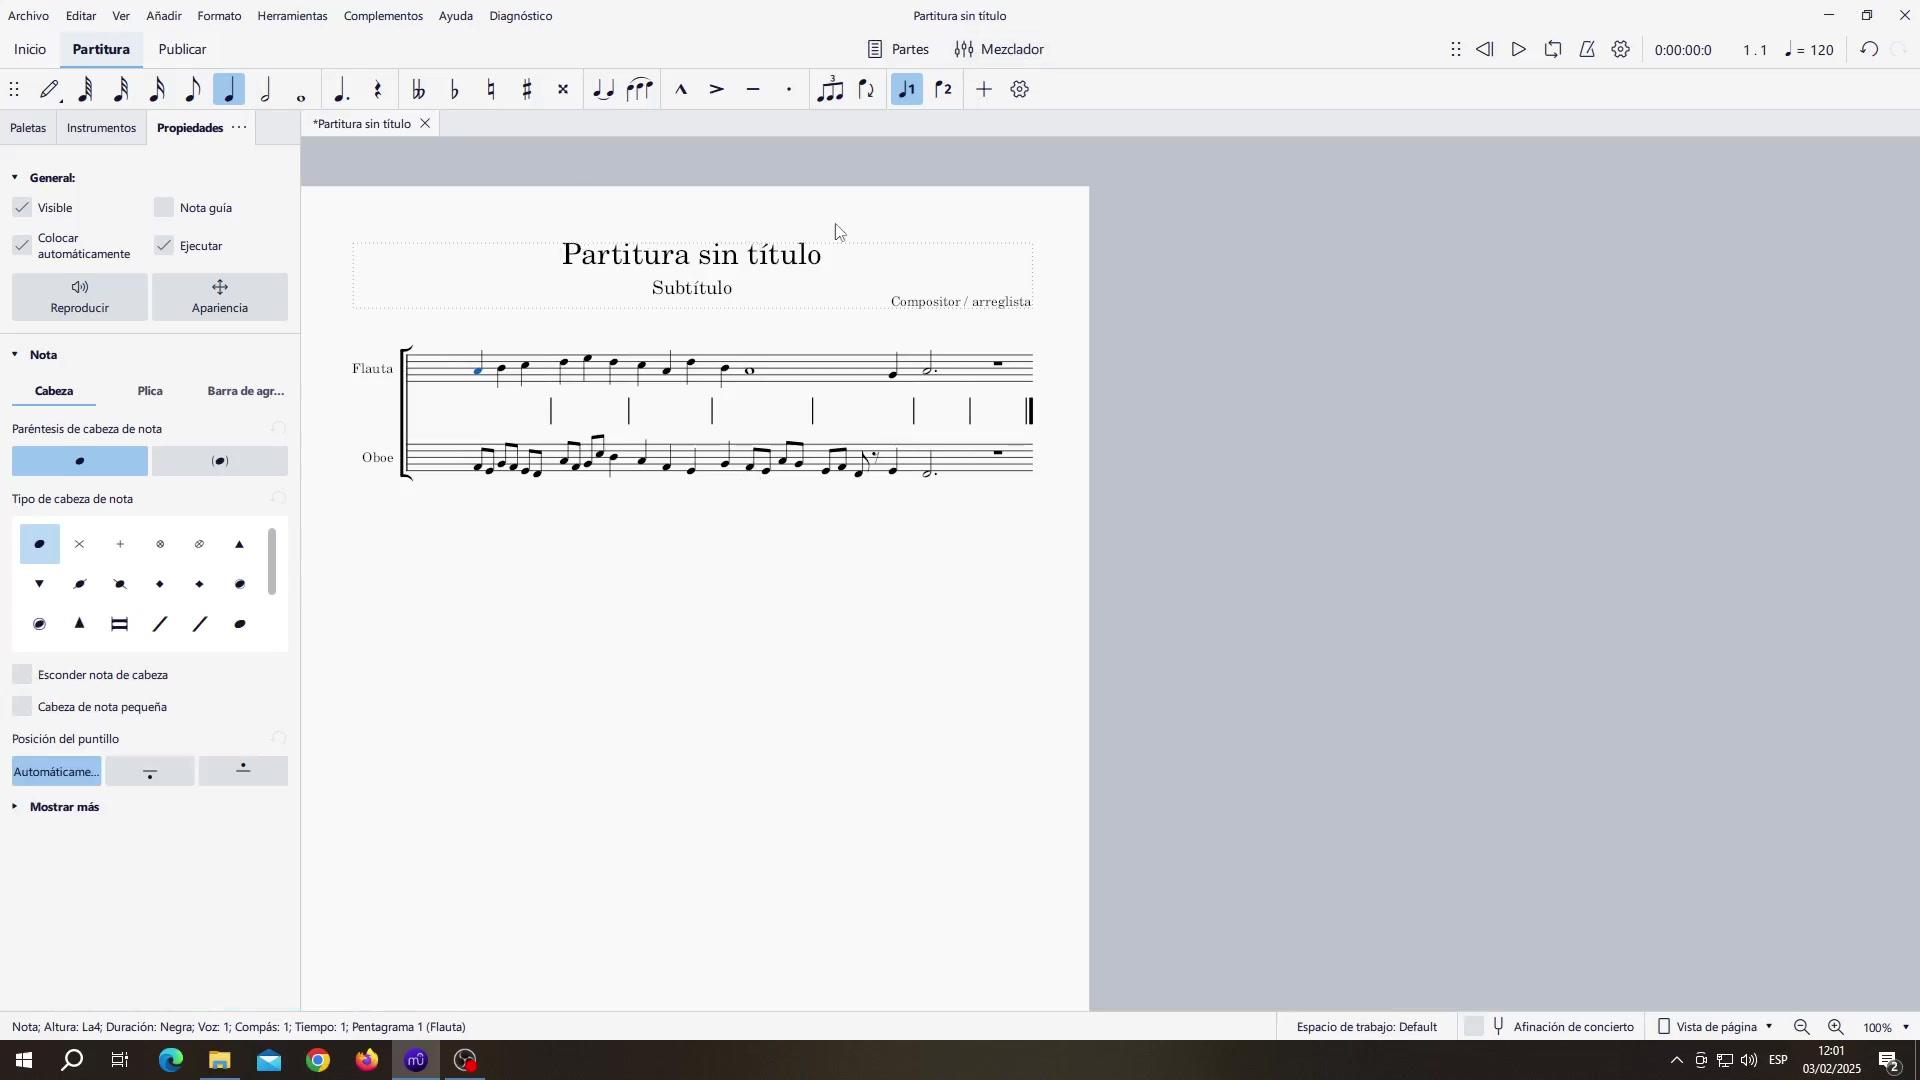Image resolution: width=1920 pixels, height=1080 pixels.
Task: Add a marcato accent from the toolbar
Action: click(x=681, y=90)
